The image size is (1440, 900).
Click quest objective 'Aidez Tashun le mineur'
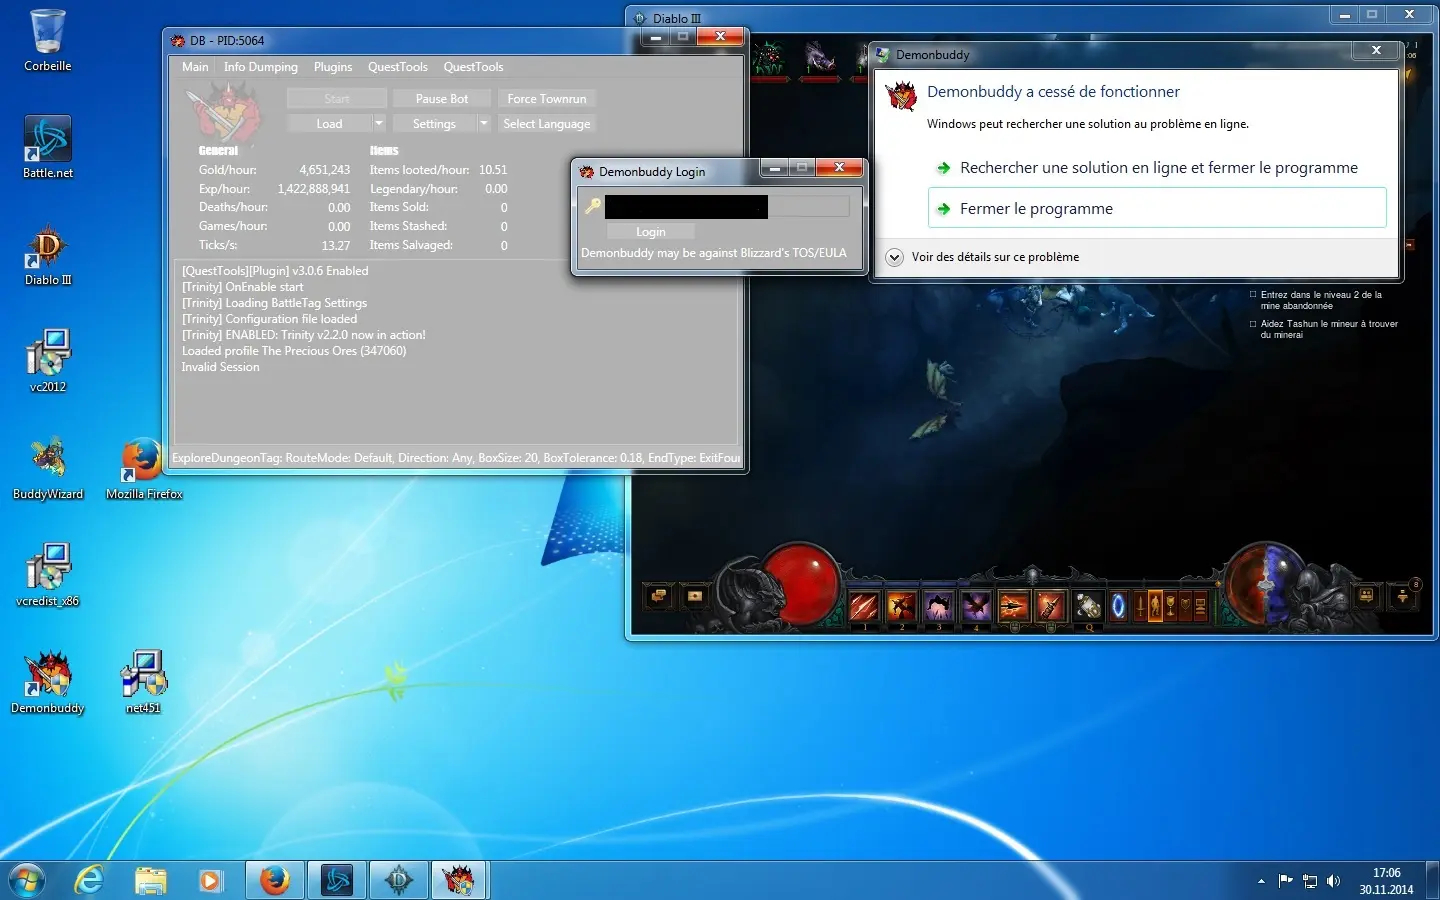[x=1328, y=329]
